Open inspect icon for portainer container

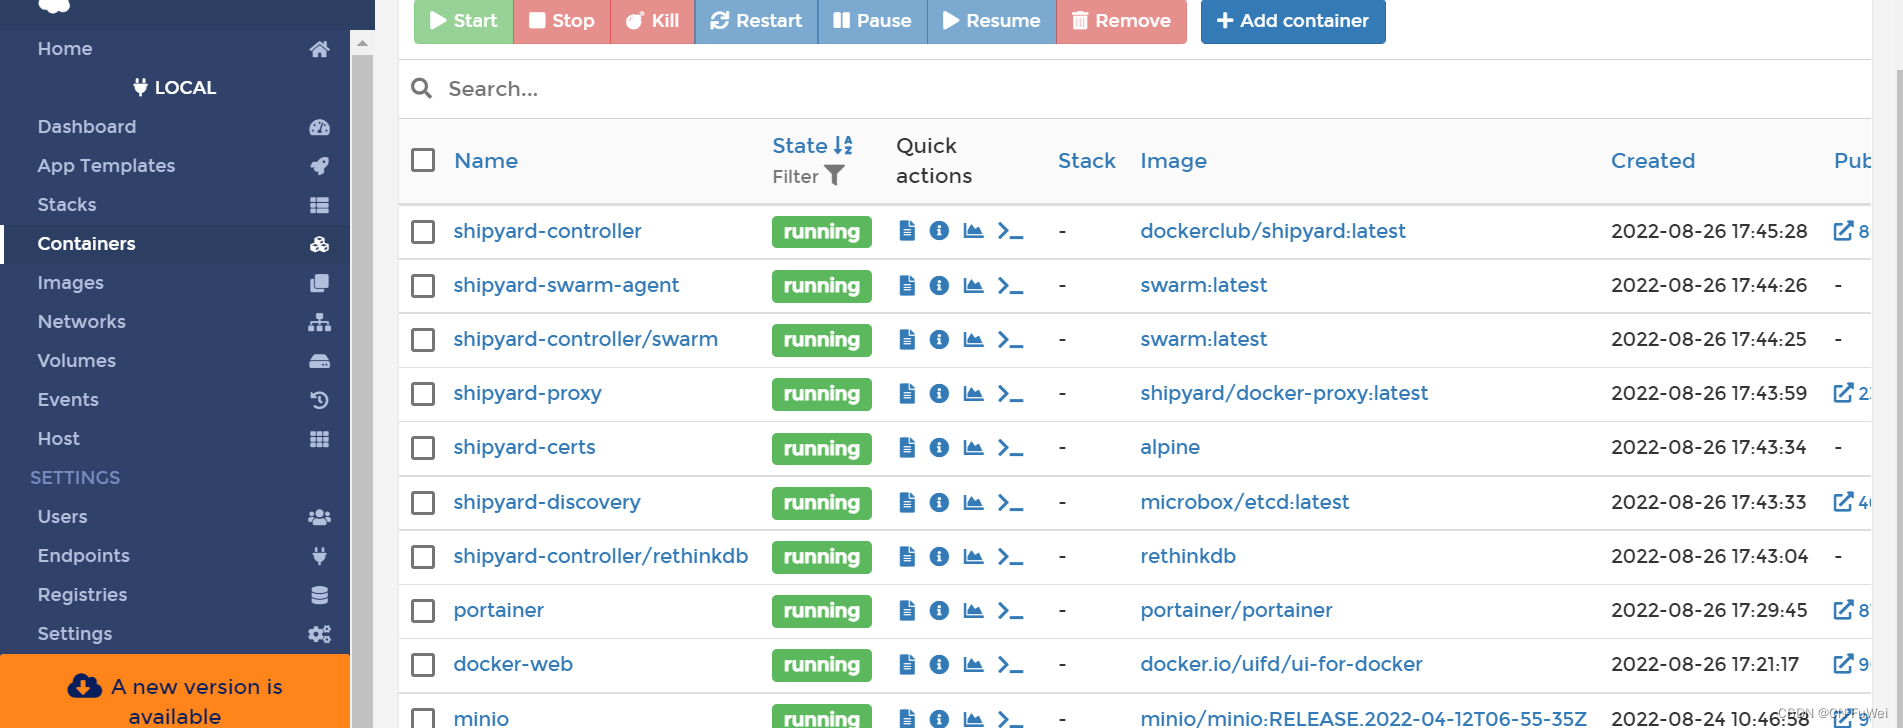[939, 610]
